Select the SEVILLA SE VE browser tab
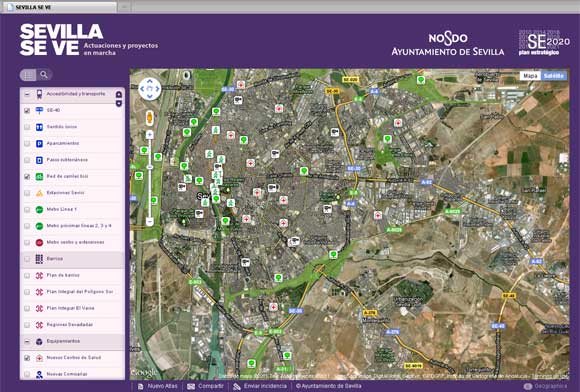The height and width of the screenshot is (392, 580). pos(59,7)
